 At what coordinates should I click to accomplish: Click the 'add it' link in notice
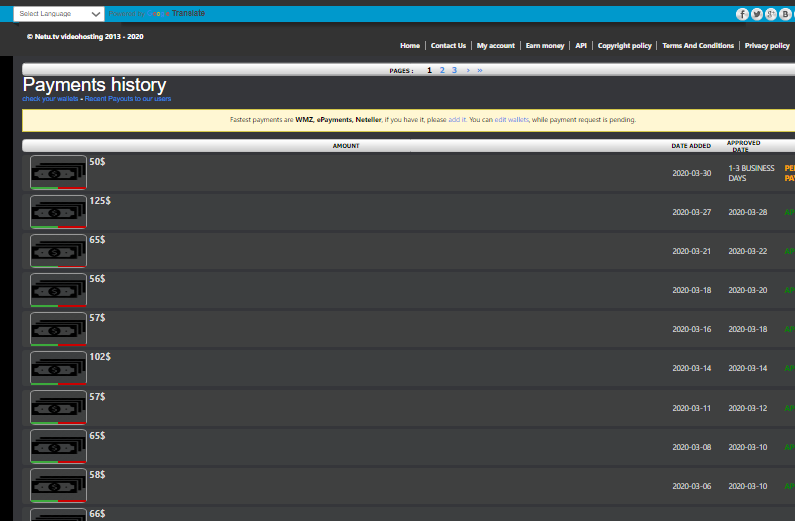coord(457,120)
